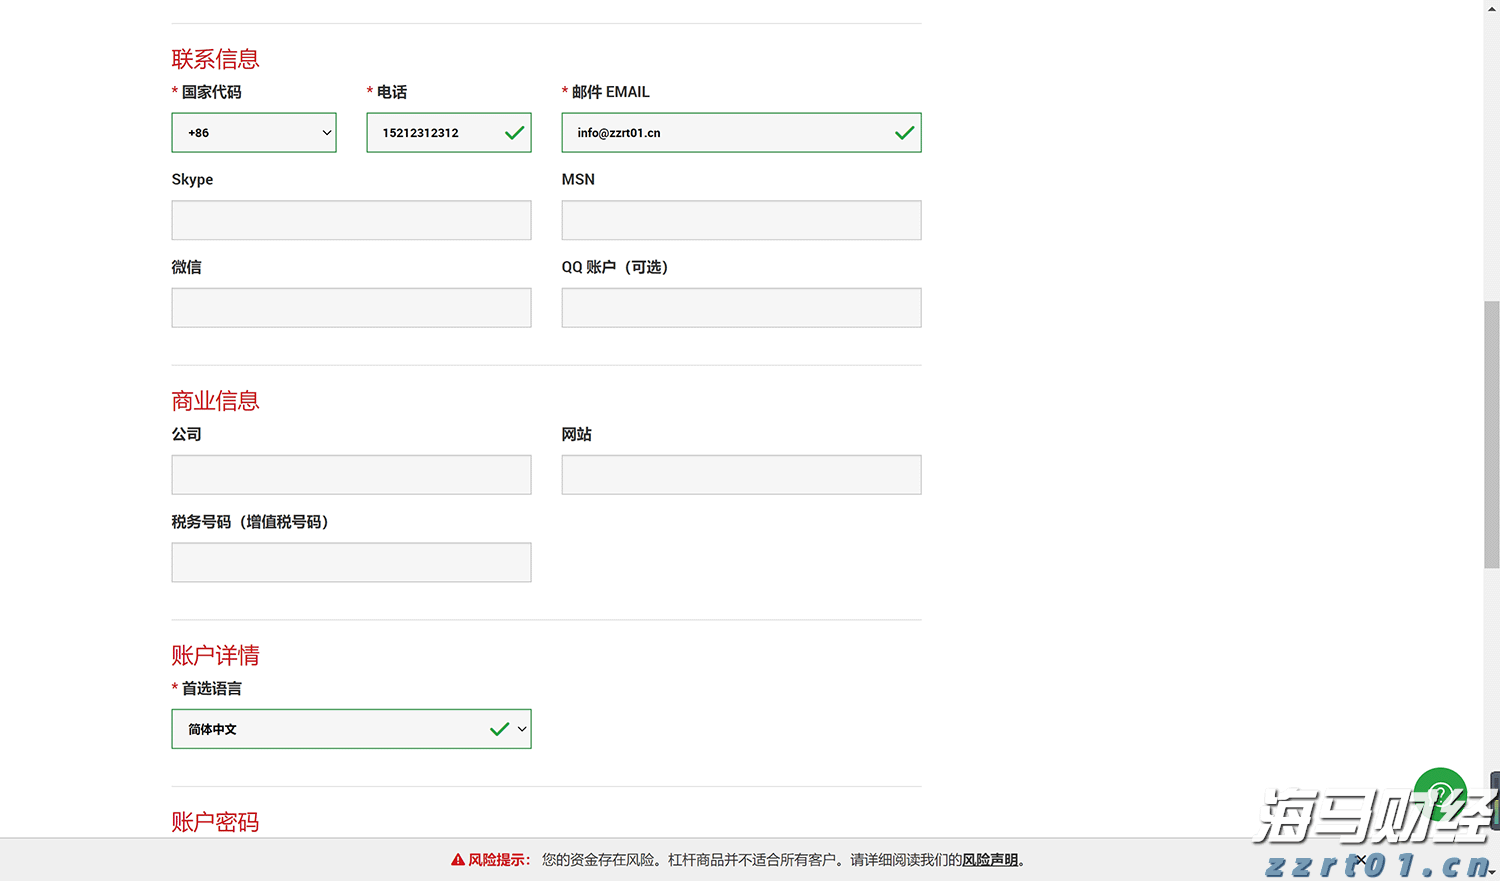Click the QQ 账户 optional input field
Image resolution: width=1500 pixels, height=881 pixels.
point(741,307)
